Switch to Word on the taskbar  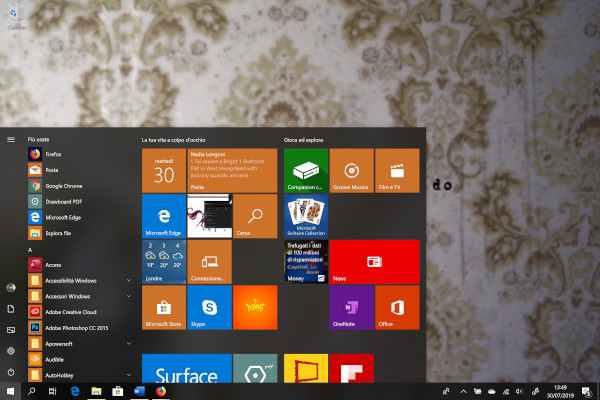(x=139, y=391)
